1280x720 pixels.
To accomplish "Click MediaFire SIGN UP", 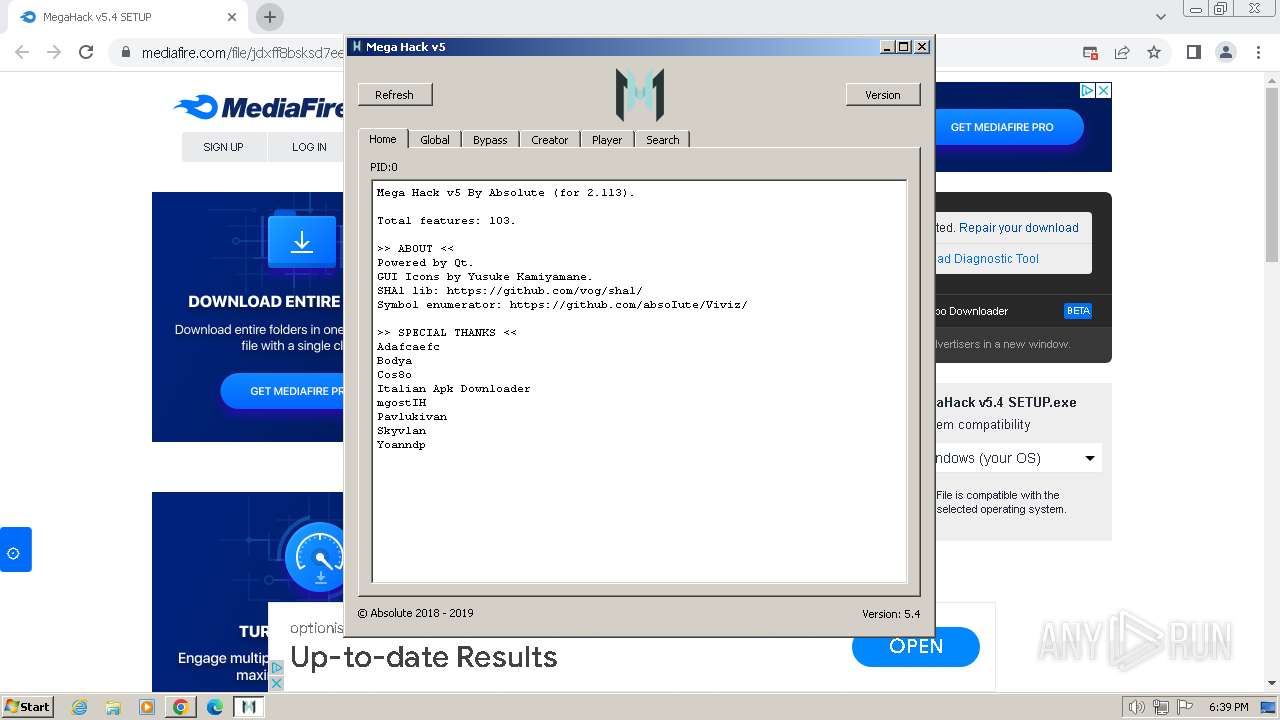I will [223, 147].
